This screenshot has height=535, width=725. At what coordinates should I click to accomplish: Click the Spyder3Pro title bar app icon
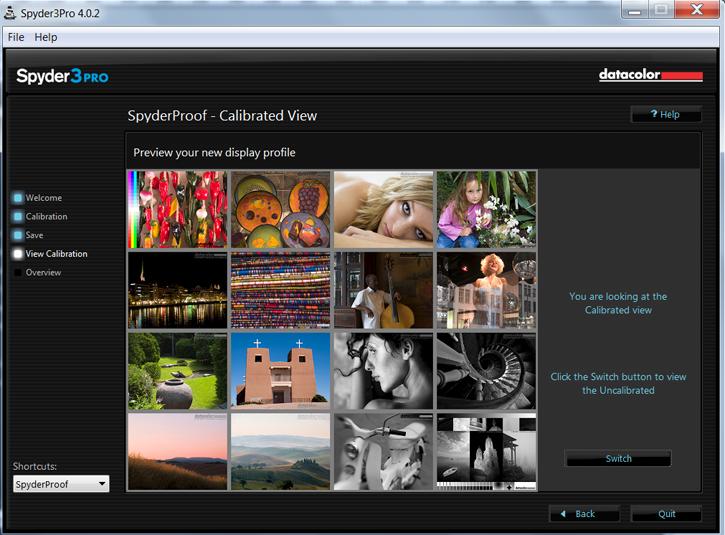pos(9,13)
